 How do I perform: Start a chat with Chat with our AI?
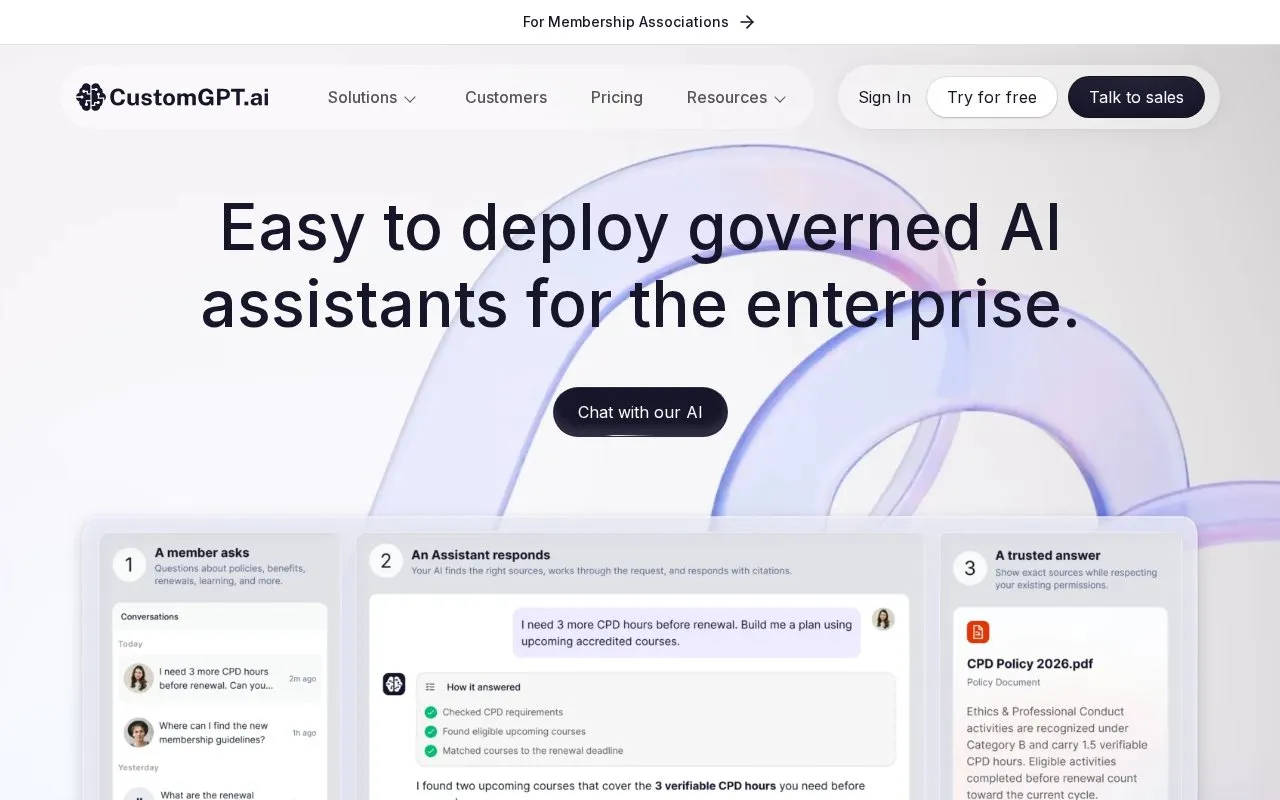640,412
